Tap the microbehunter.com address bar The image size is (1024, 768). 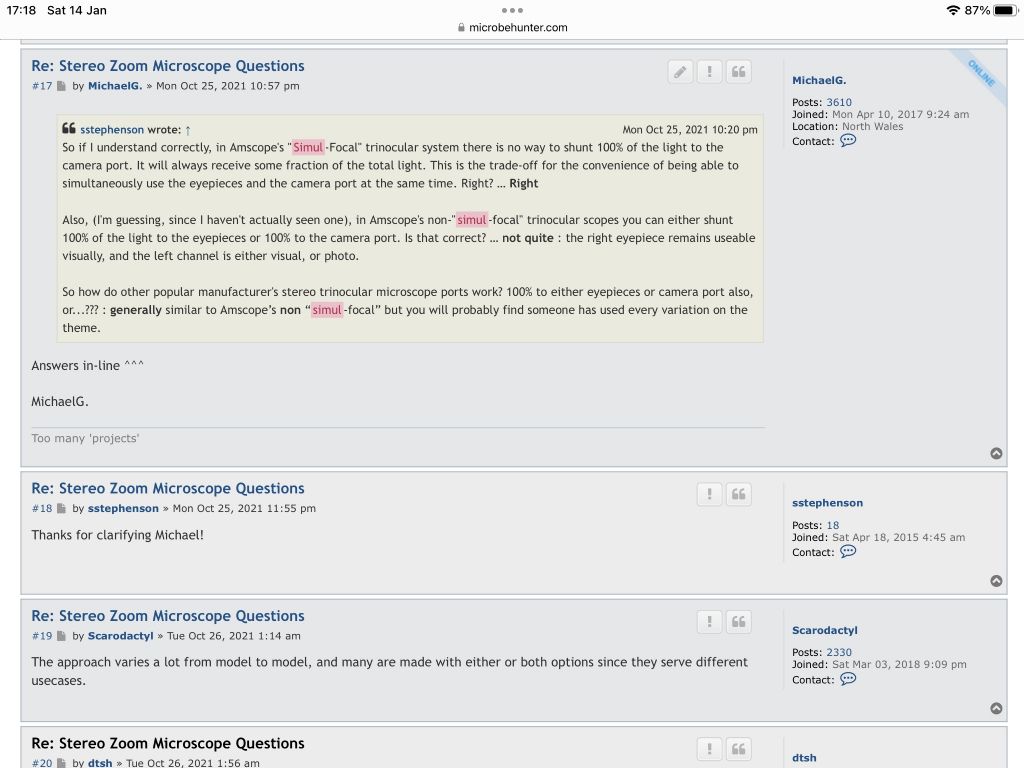pyautogui.click(x=512, y=27)
